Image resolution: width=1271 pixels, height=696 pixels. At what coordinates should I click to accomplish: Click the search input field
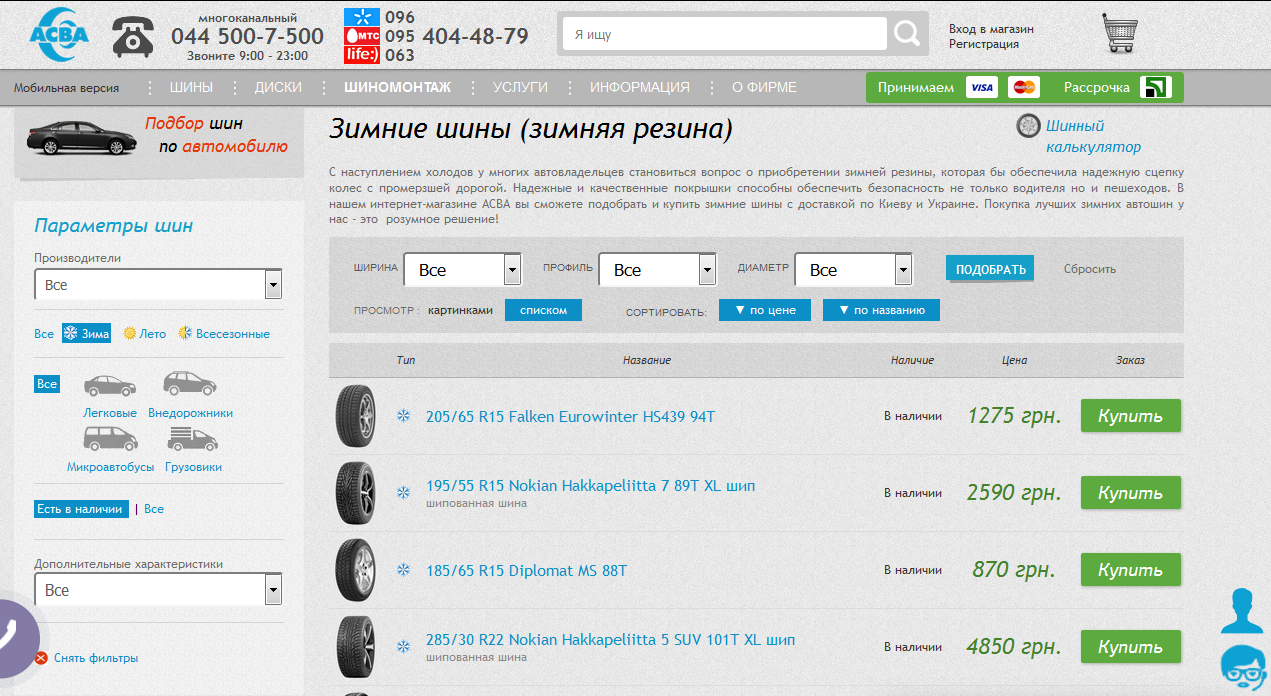point(722,33)
